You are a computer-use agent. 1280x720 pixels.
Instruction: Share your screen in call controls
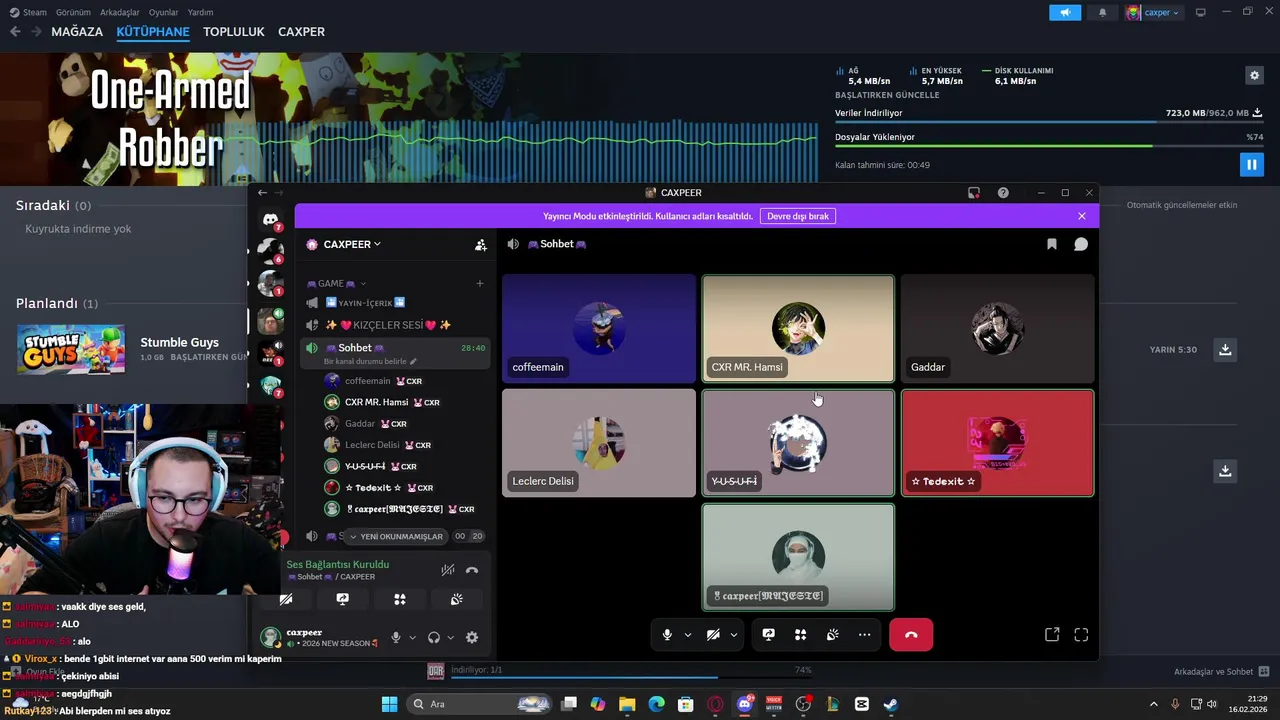point(768,635)
